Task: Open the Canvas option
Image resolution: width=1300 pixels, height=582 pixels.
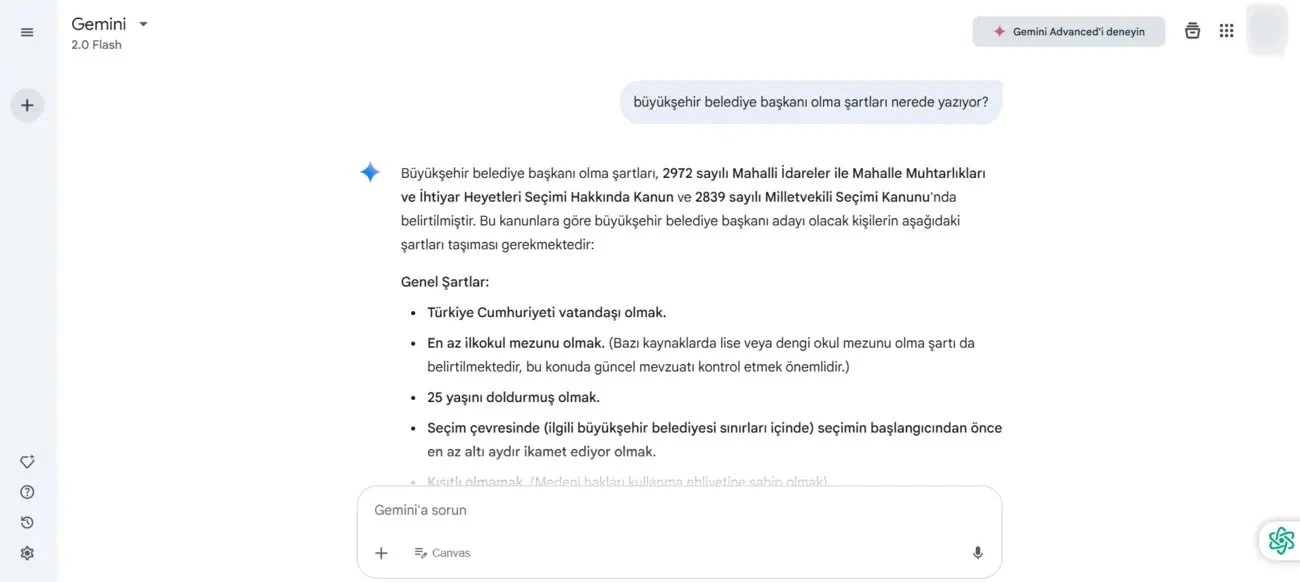Action: 442,553
